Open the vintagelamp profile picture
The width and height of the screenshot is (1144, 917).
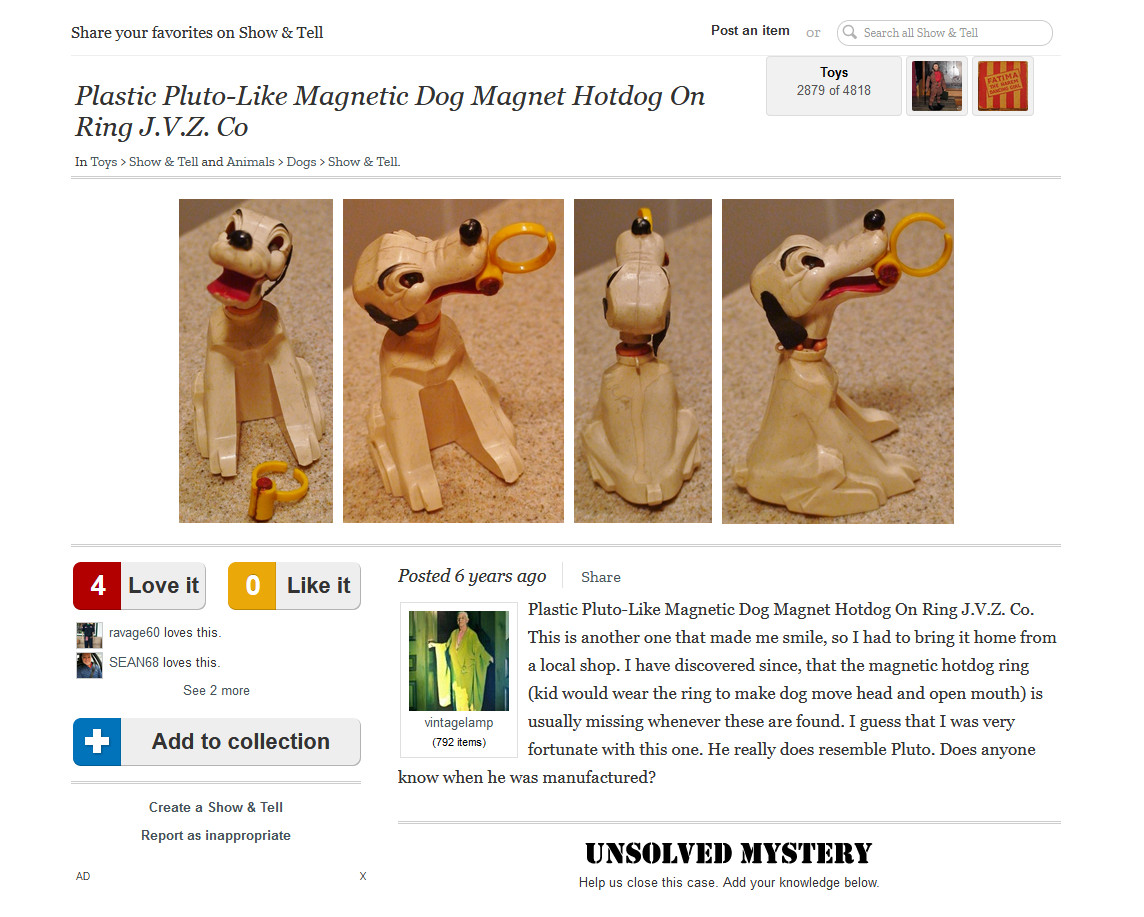[459, 661]
